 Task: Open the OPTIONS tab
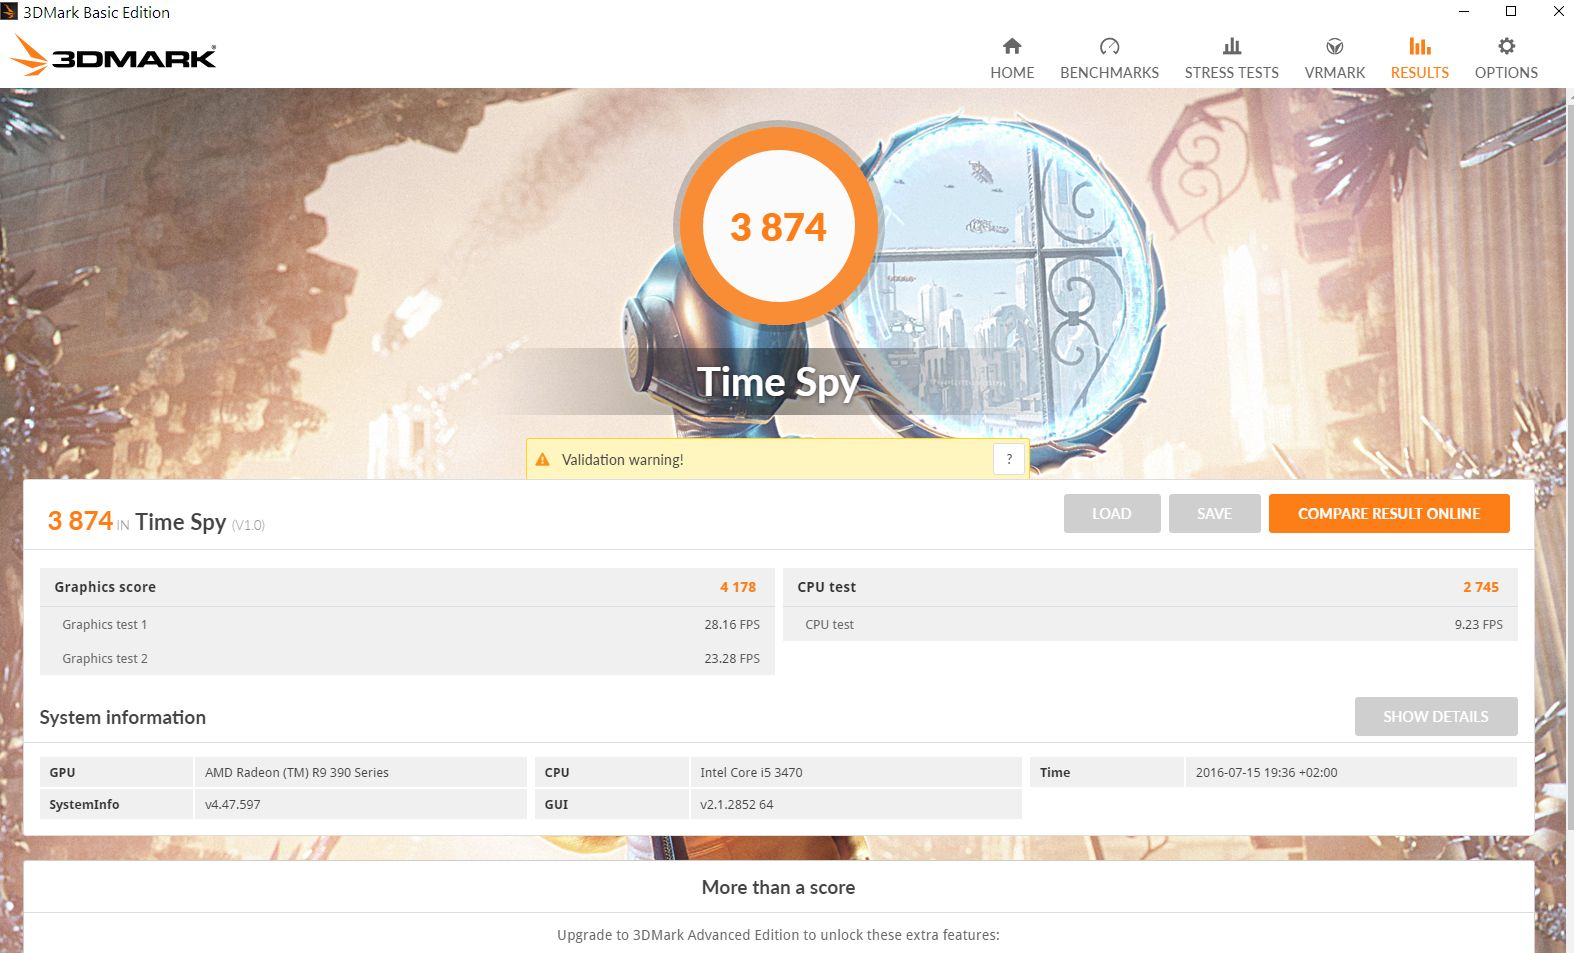point(1506,59)
